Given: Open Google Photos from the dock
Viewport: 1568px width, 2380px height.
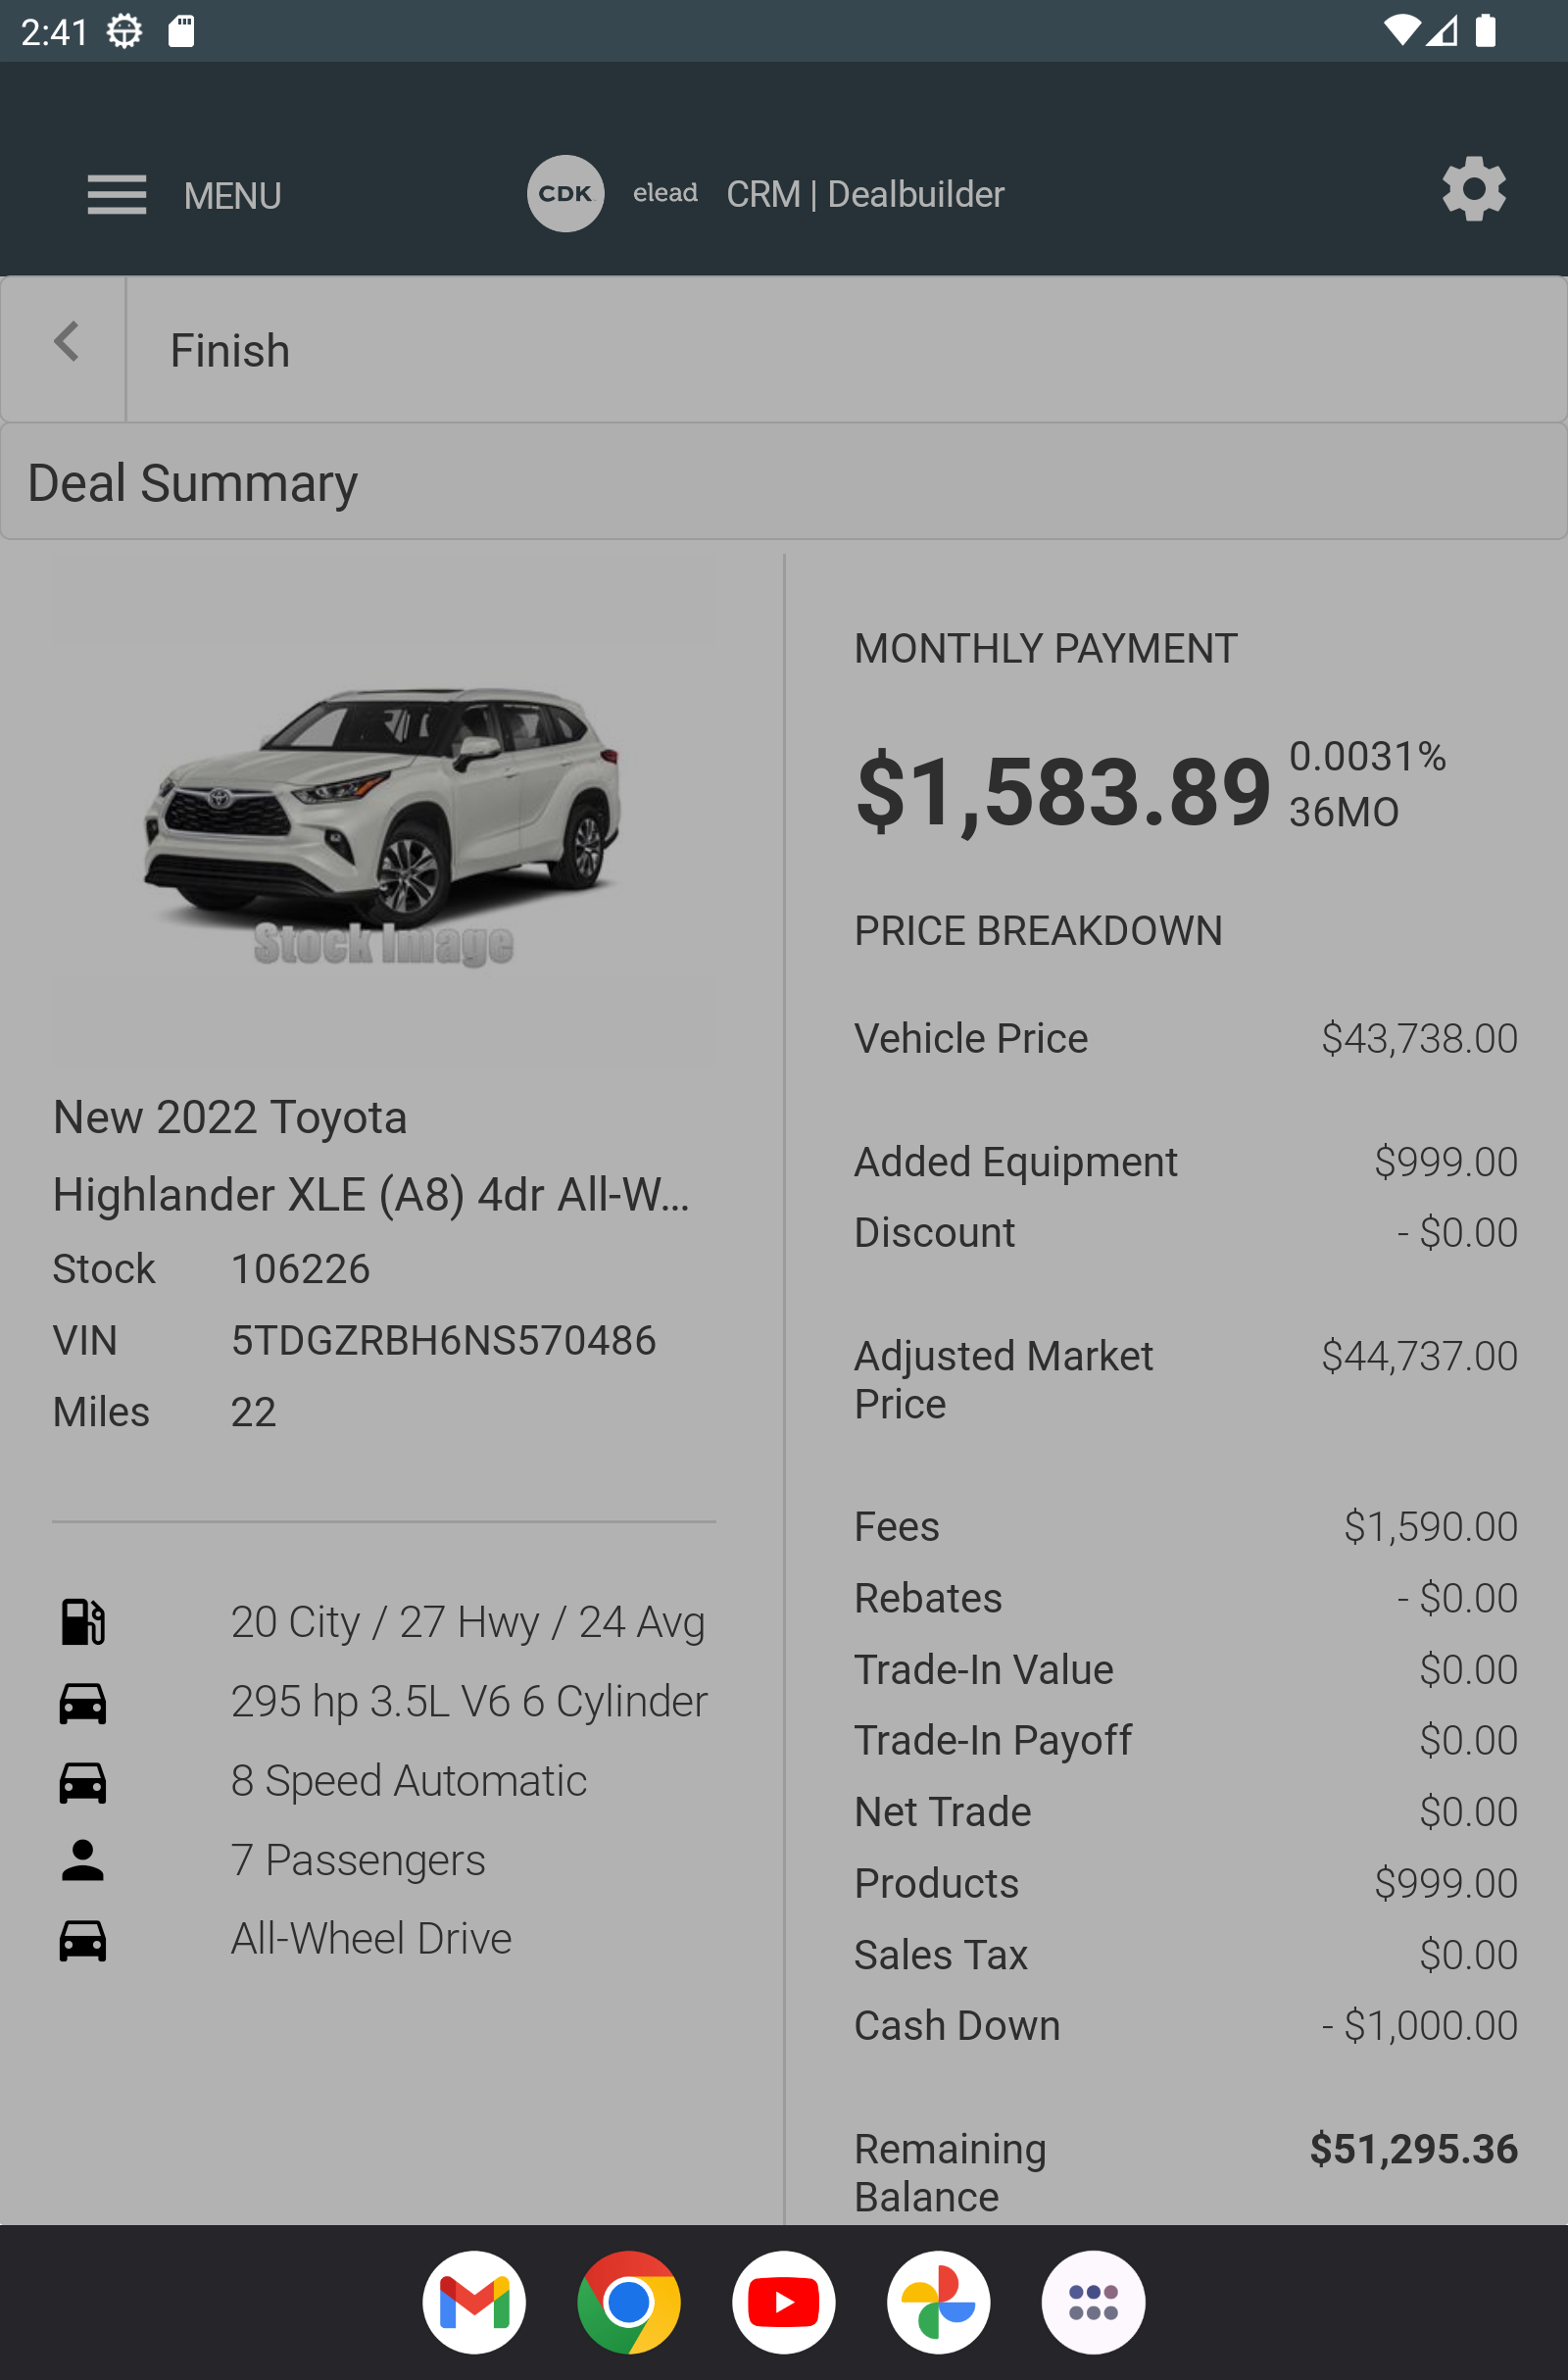Looking at the screenshot, I should [x=938, y=2302].
